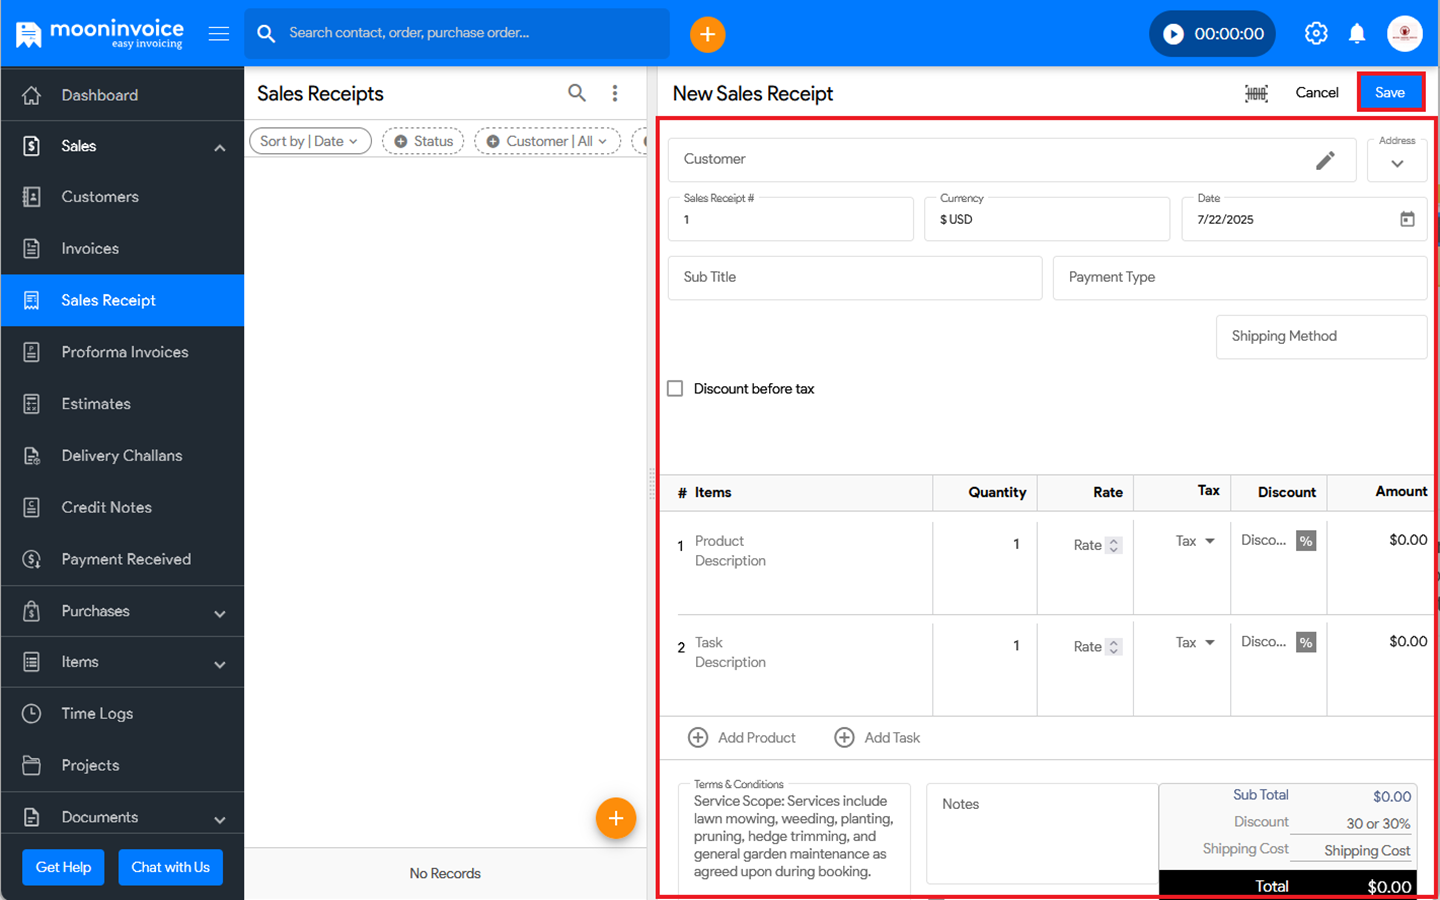The height and width of the screenshot is (900, 1440).
Task: Open Tax dropdown in Task row
Action: [1195, 643]
